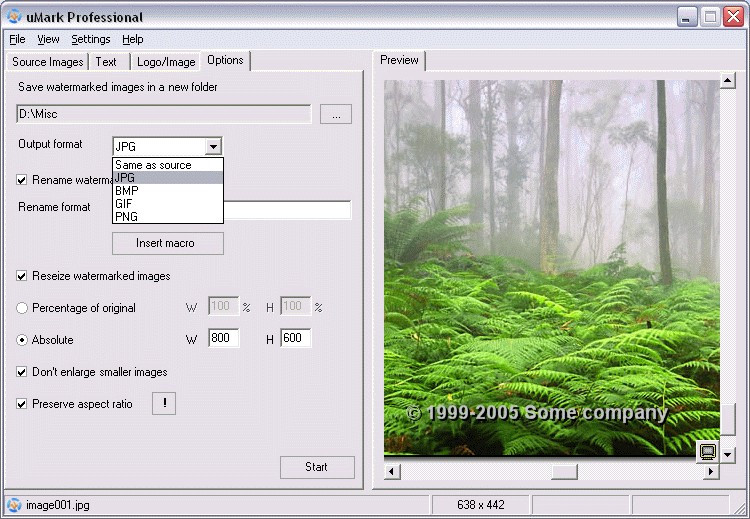Click the 638 x 442 status text
The height and width of the screenshot is (519, 750).
[481, 505]
